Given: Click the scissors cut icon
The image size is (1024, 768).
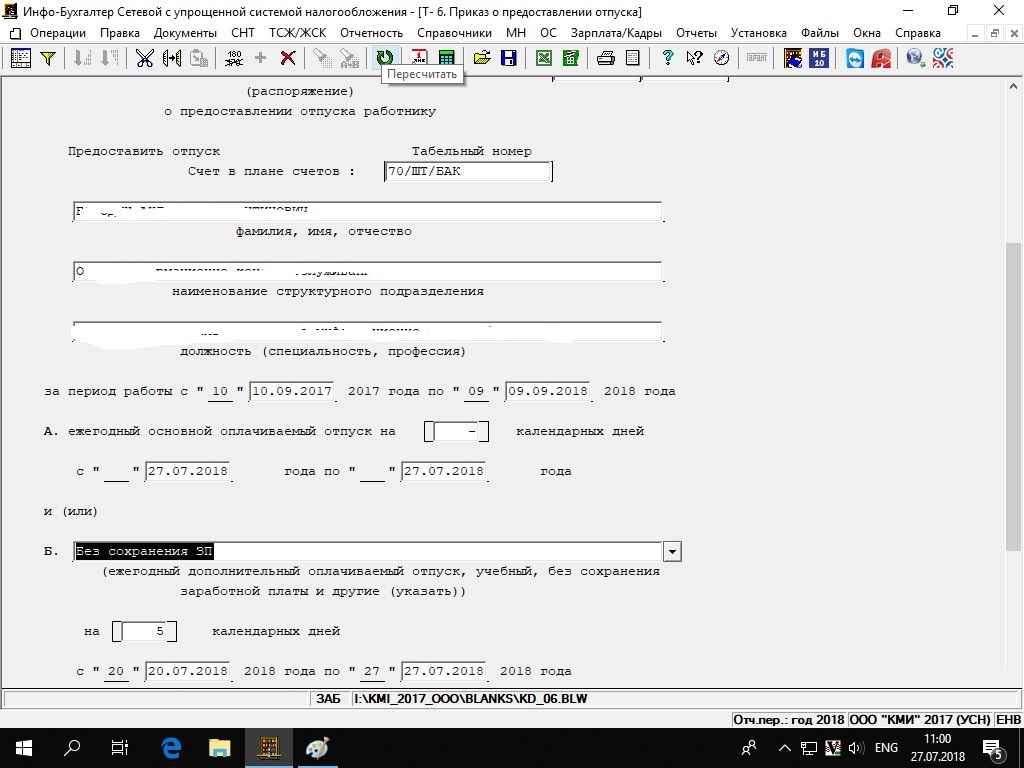Looking at the screenshot, I should click(x=145, y=58).
